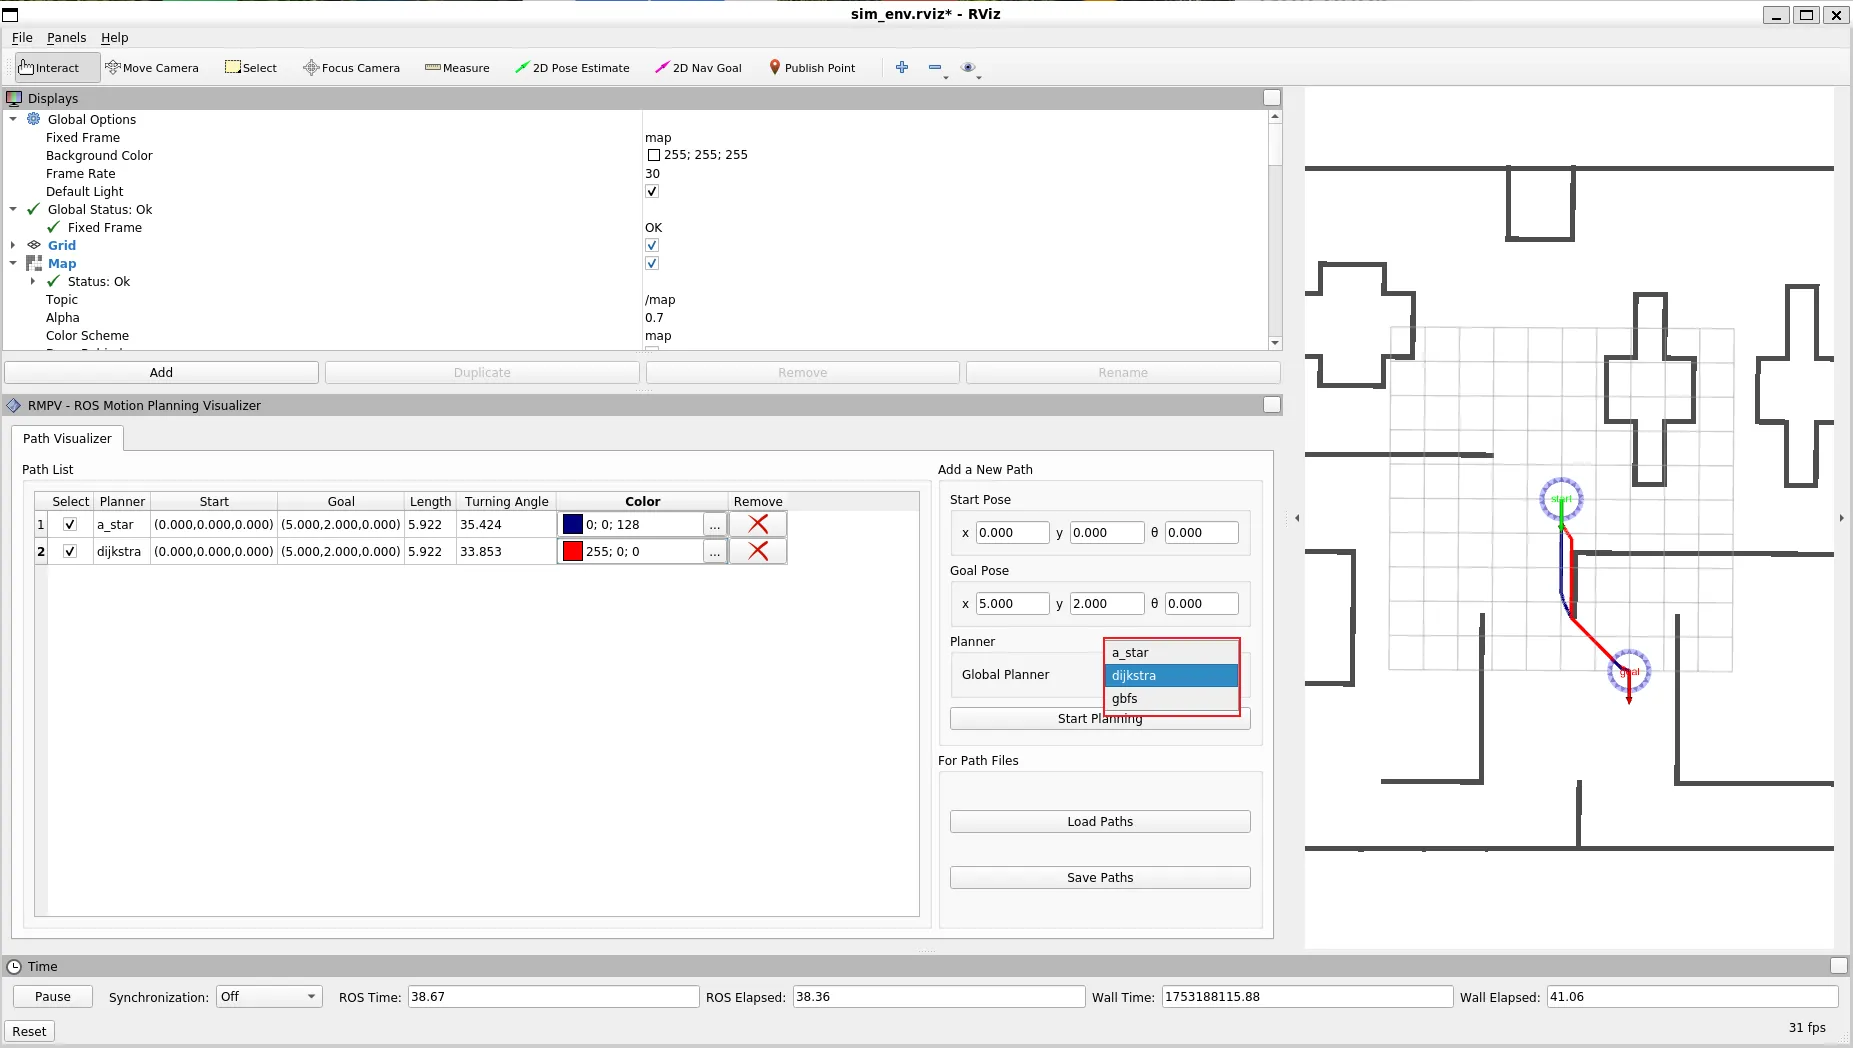Viewport: 1853px width, 1048px height.
Task: Float the RMPV panel using its corner button
Action: [x=1272, y=404]
